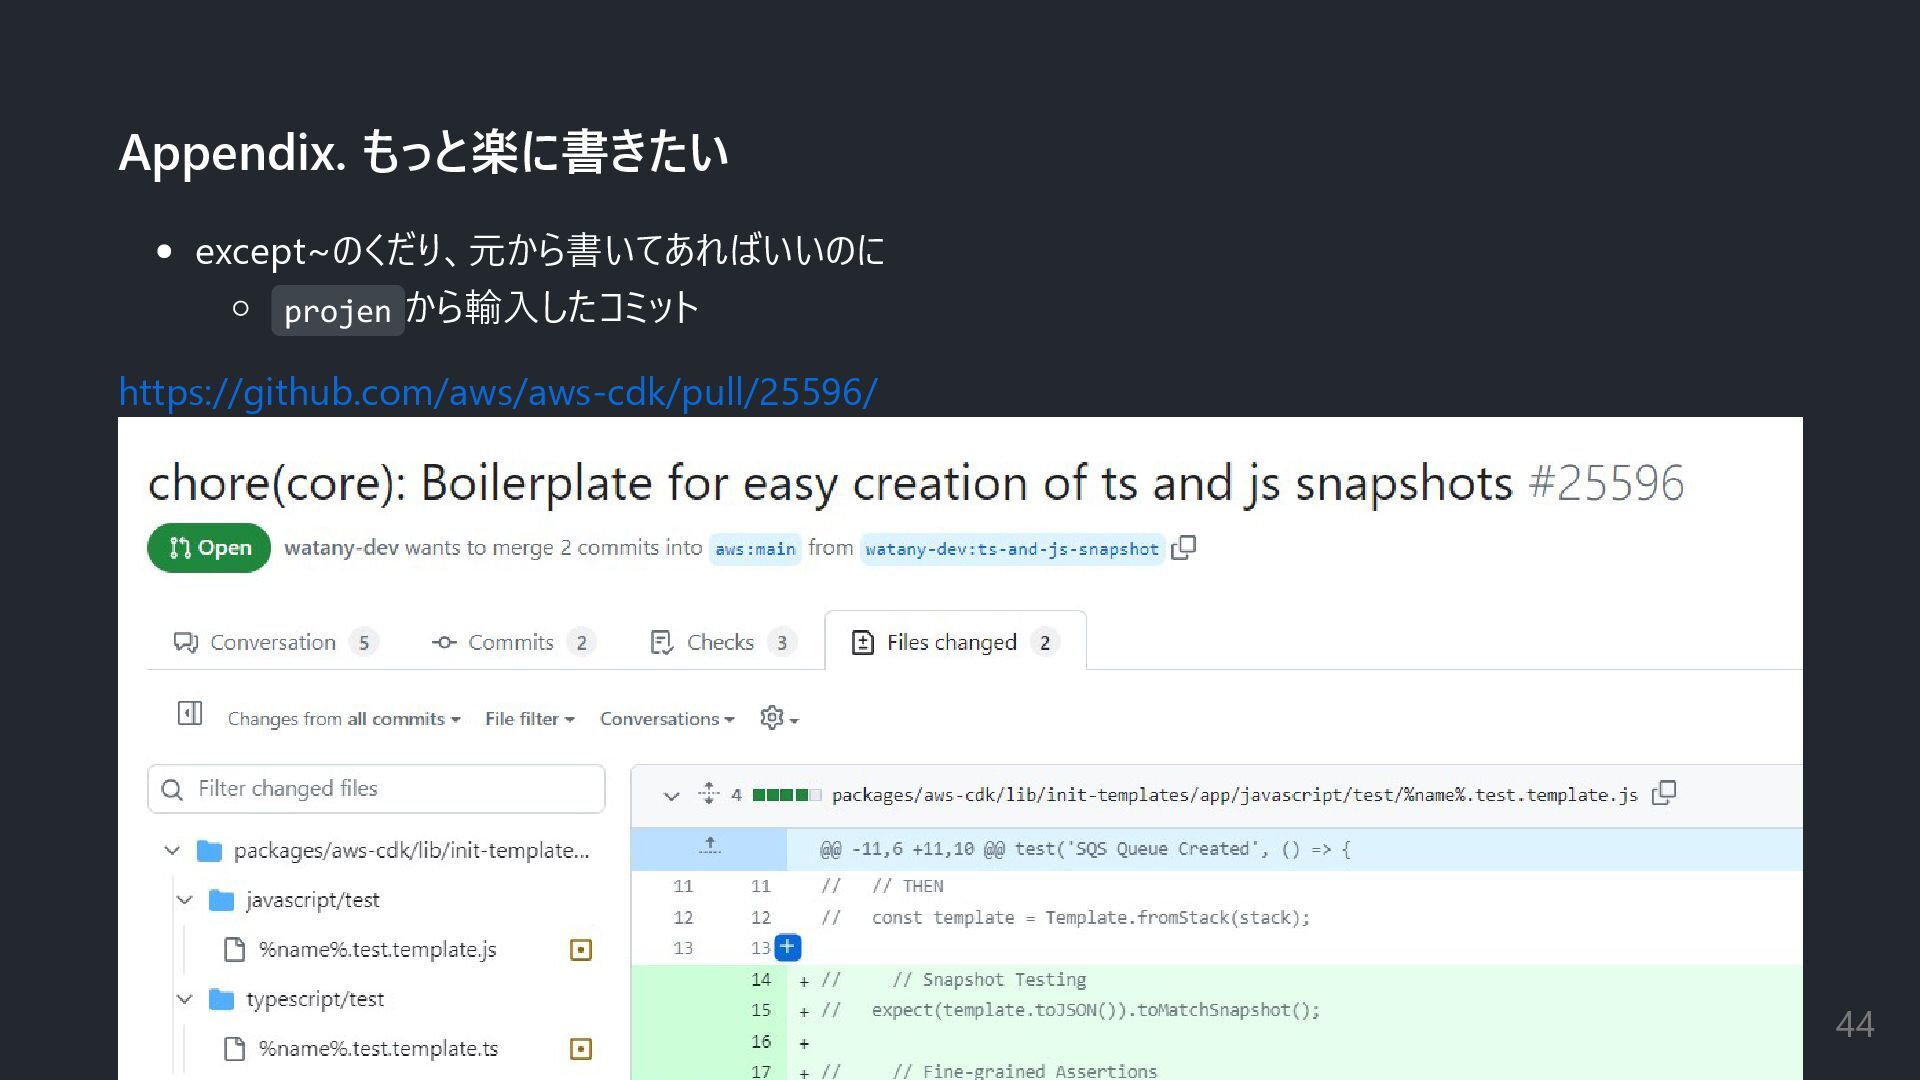Click the diffstat colored squares indicator

[x=787, y=796]
